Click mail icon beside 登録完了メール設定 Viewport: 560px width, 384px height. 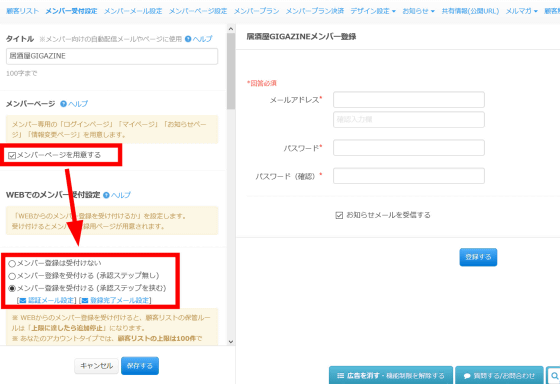[x=85, y=300]
